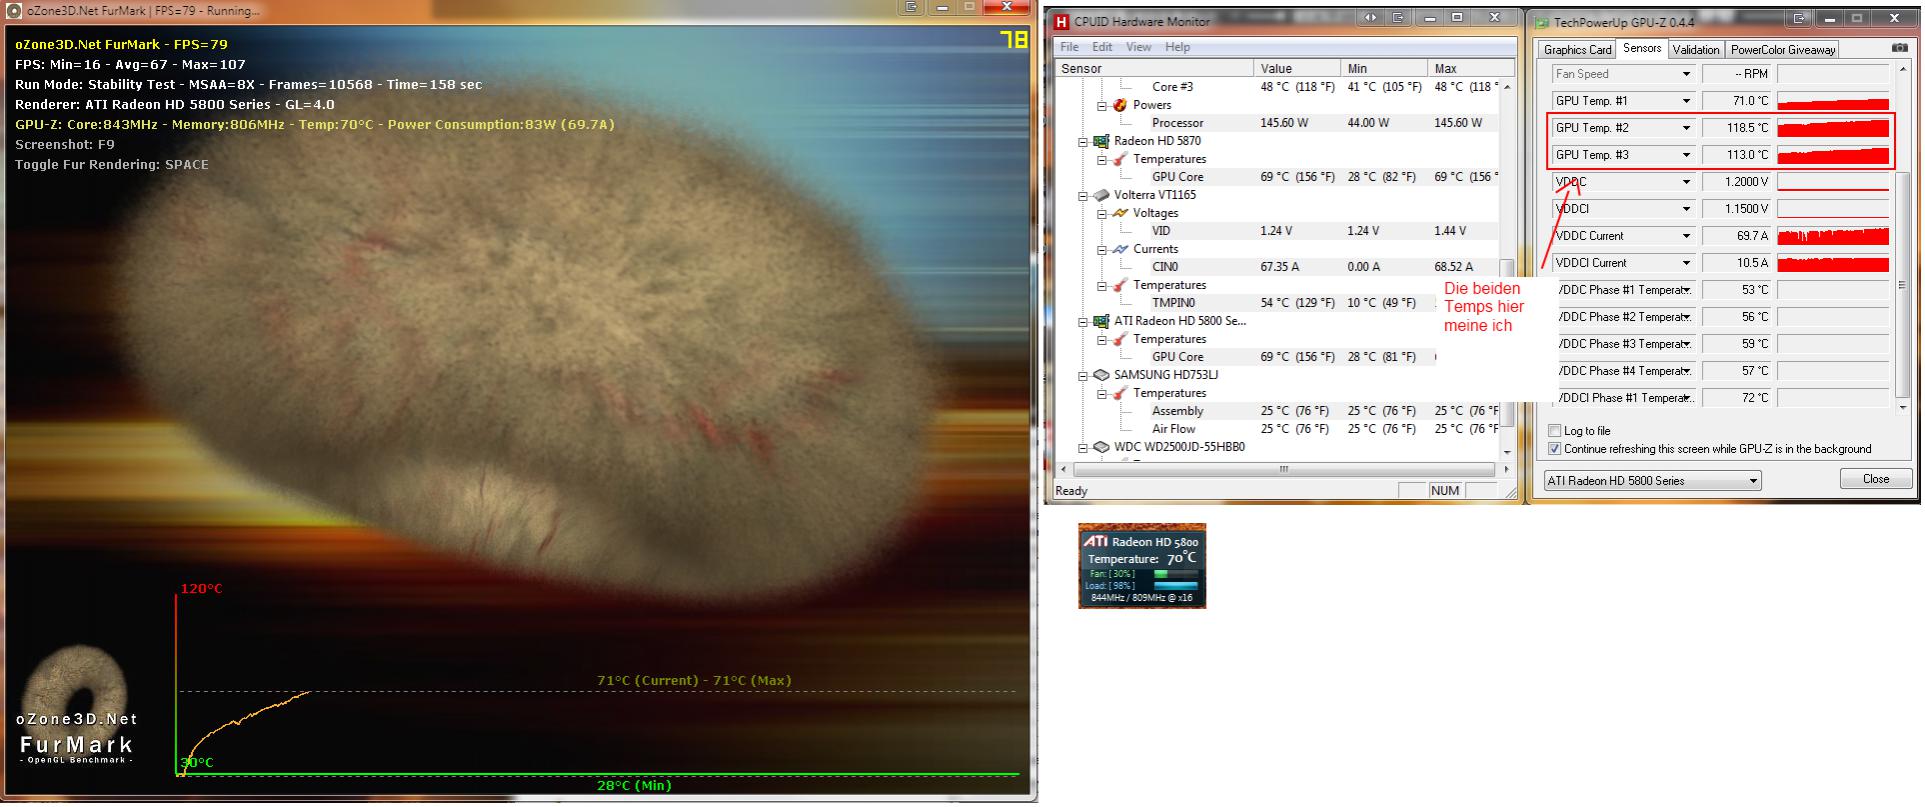Click the Close button in GPU-Z
Viewport: 1925px width, 807px height.
pos(1875,479)
